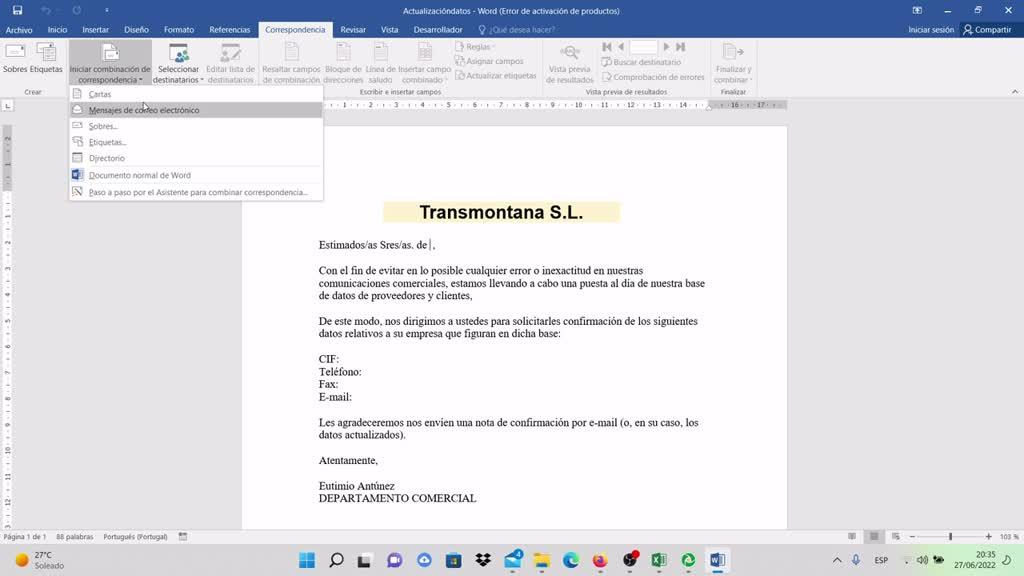The width and height of the screenshot is (1024, 576).
Task: Expand Seleccionar destinatarios dropdown
Action: coord(178,63)
